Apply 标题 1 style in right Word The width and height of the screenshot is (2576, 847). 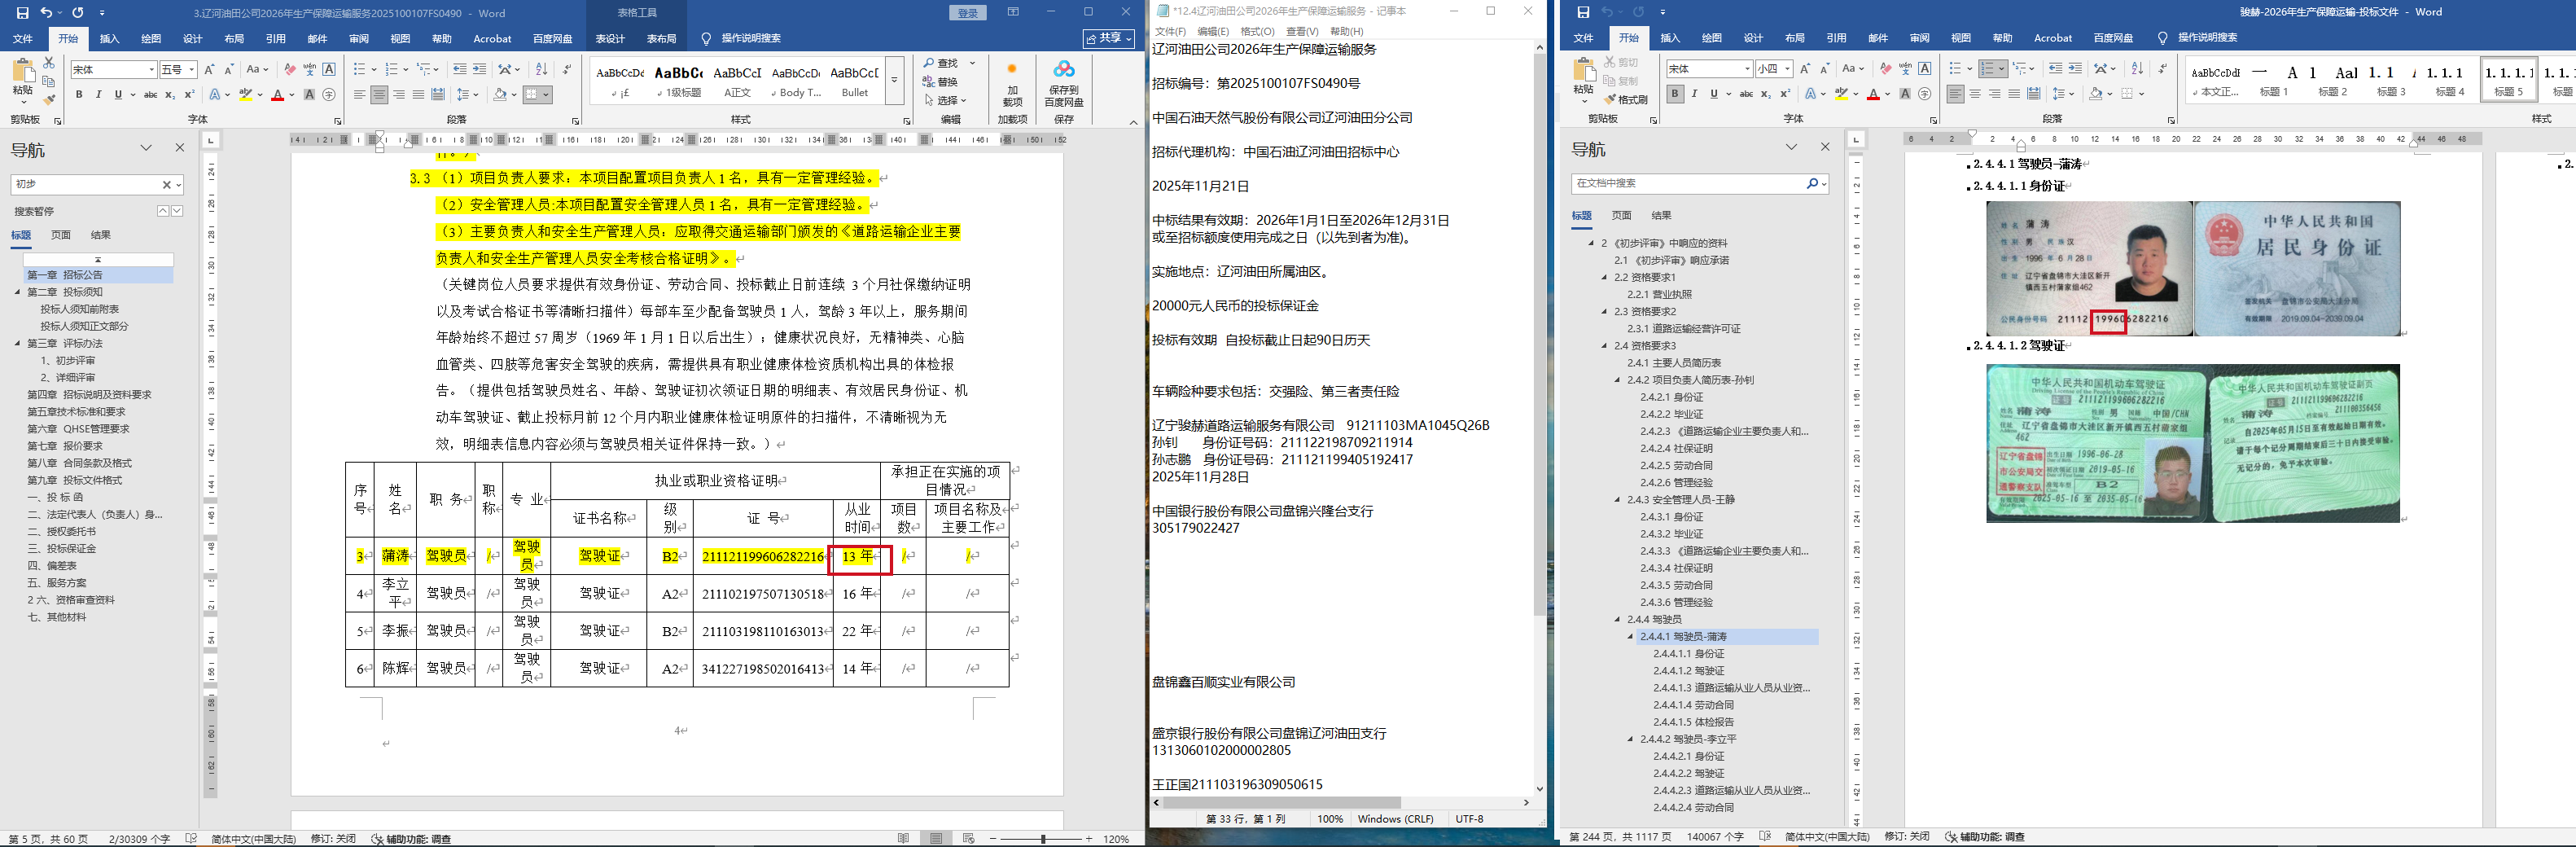point(2273,80)
